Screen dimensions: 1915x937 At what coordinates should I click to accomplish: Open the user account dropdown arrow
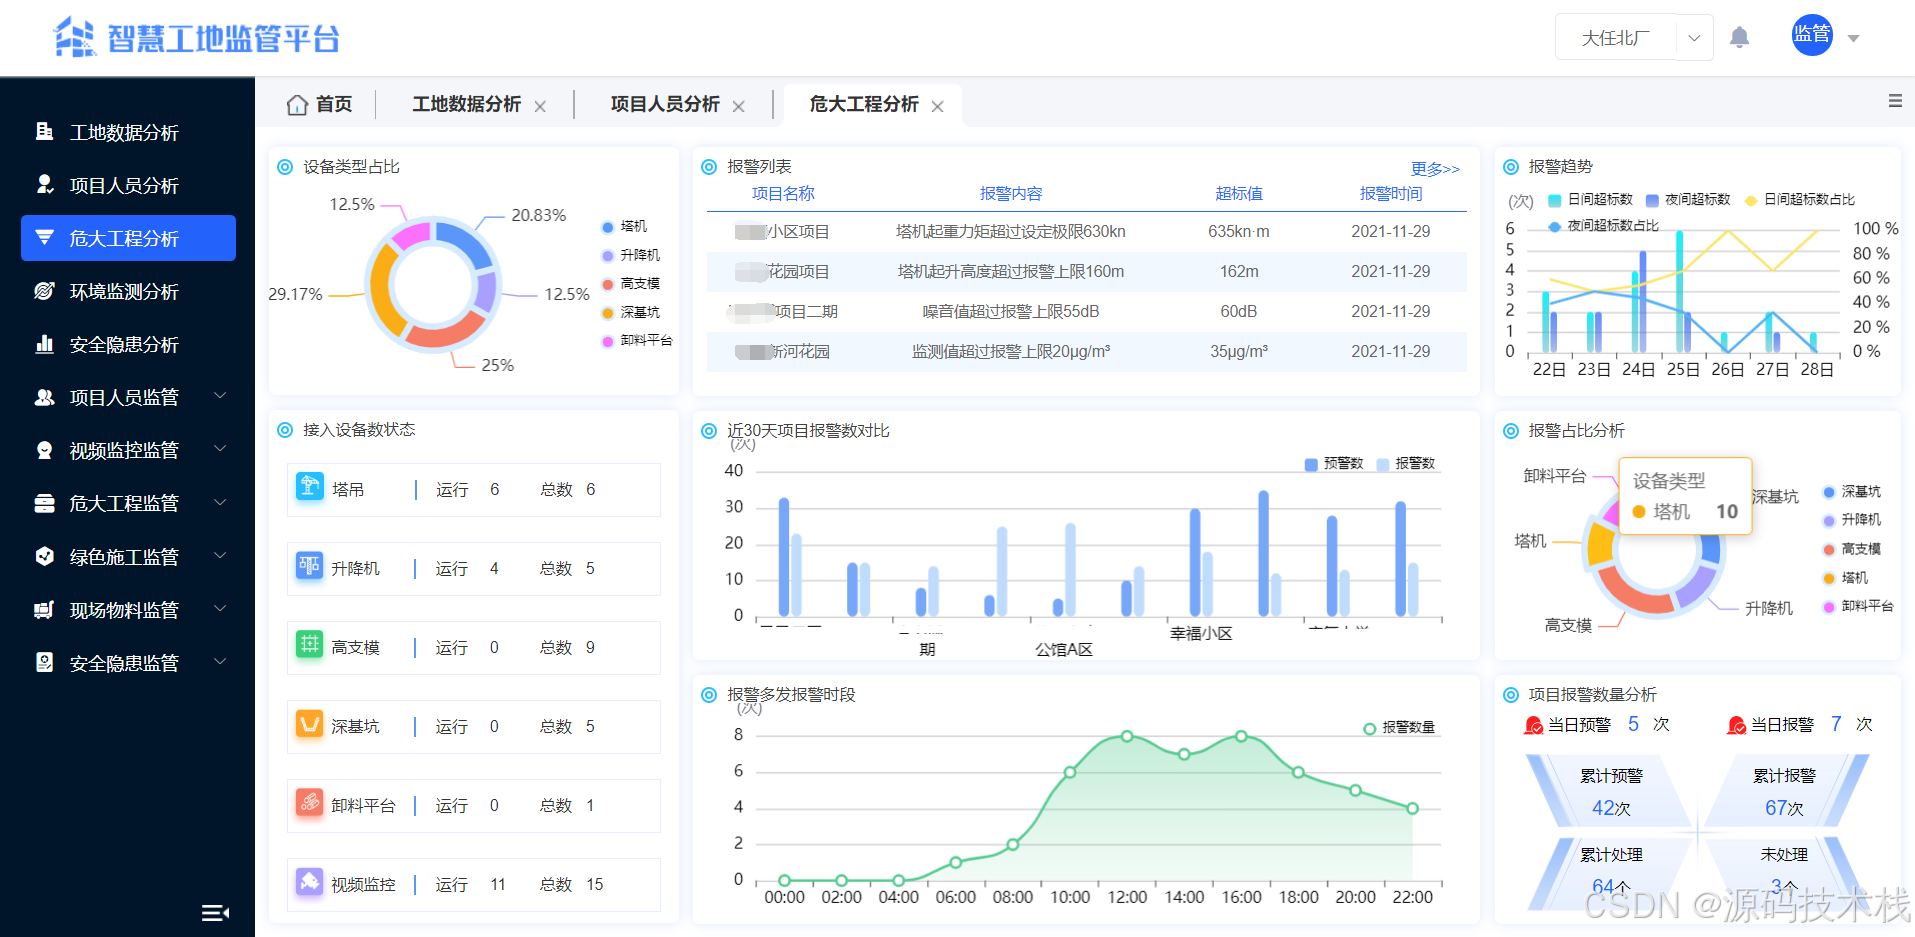(x=1853, y=38)
